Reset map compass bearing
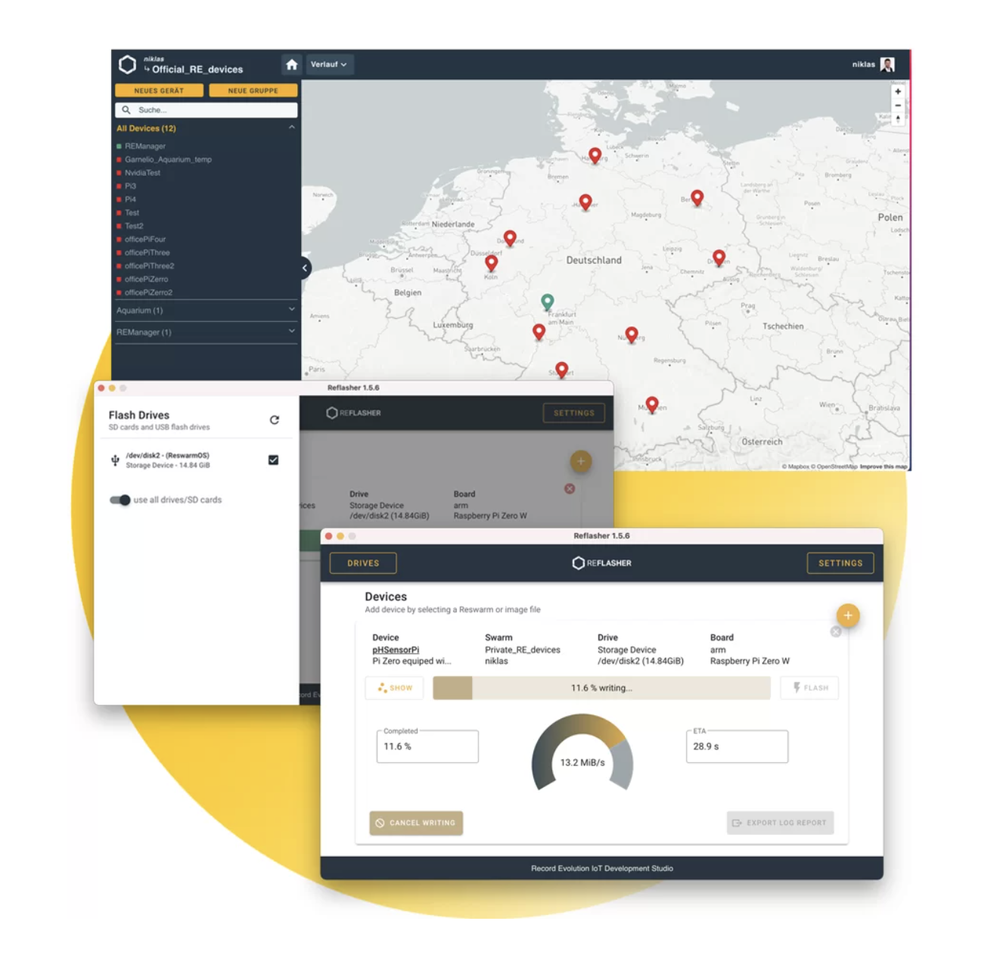Image resolution: width=1000 pixels, height=954 pixels. click(x=898, y=119)
